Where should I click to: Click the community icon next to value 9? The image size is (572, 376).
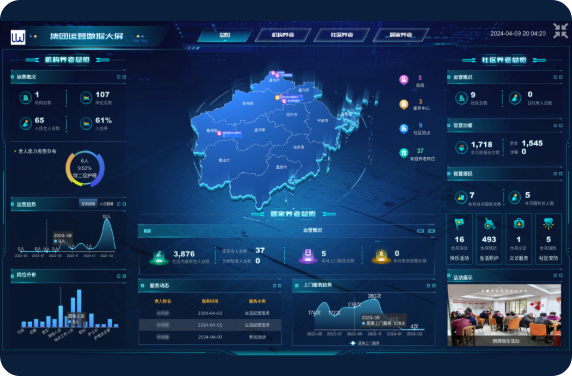(461, 98)
